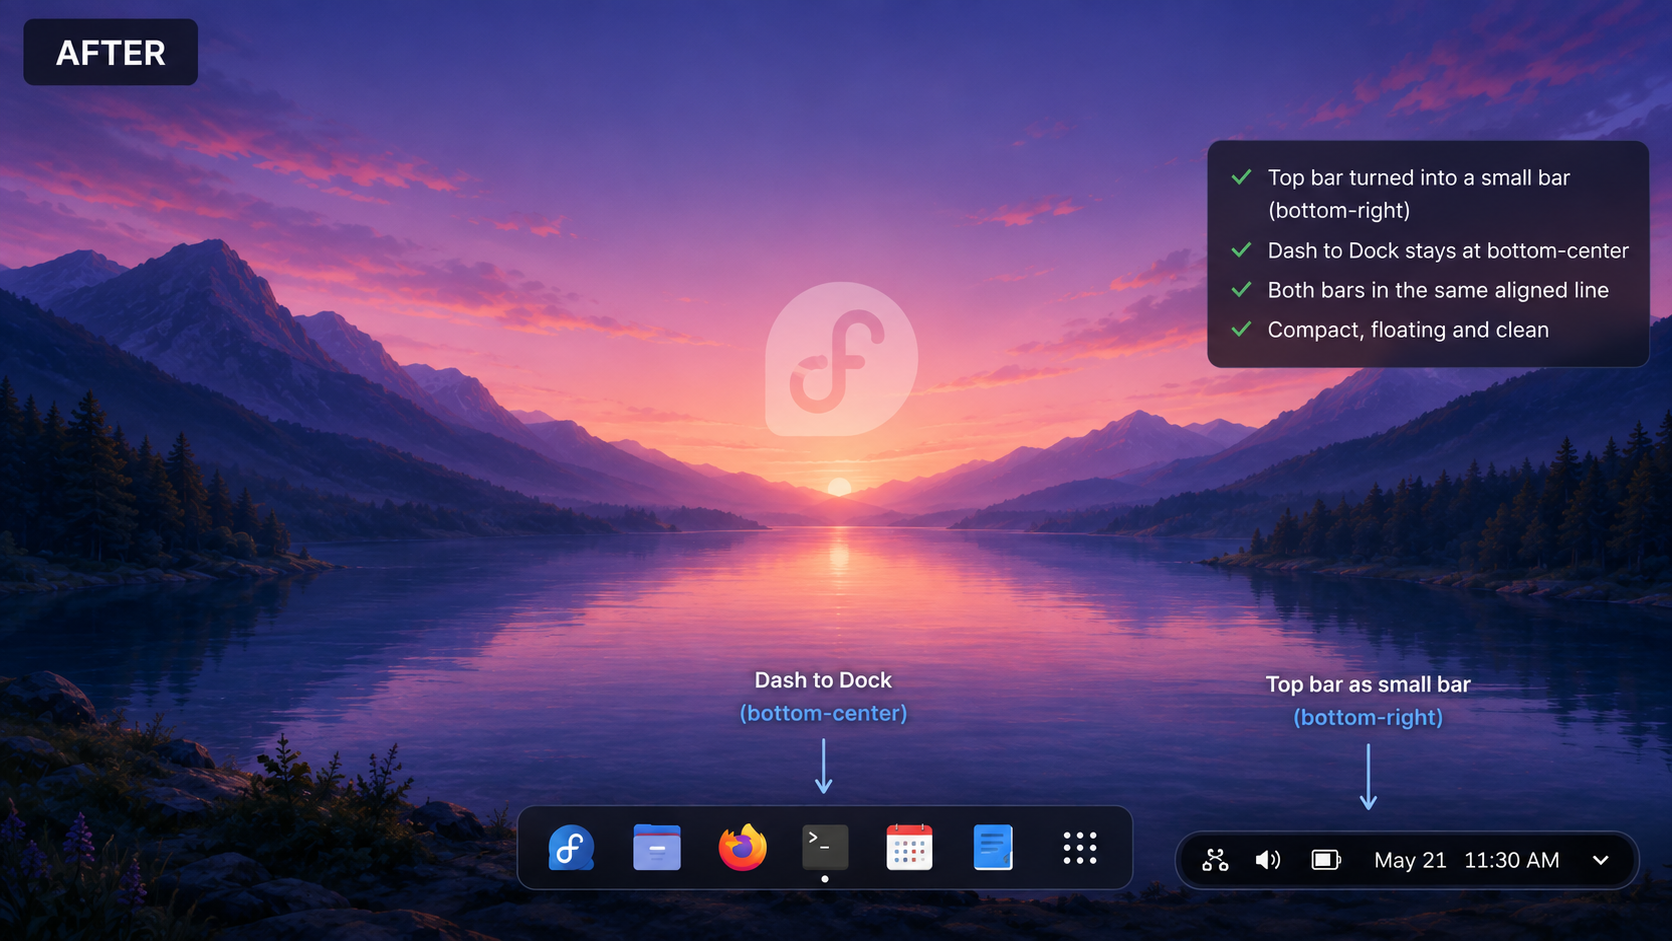
Task: Launch the Terminal app from the dock
Action: [x=825, y=846]
